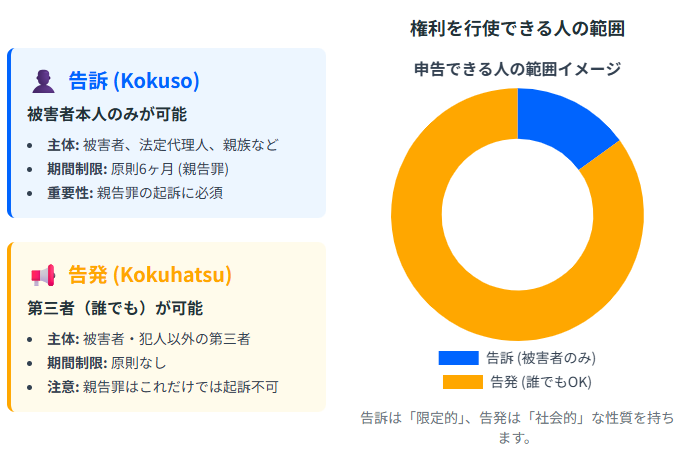
Task: Click the person icon beside 告訴 (Kokuso)
Action: 43,81
